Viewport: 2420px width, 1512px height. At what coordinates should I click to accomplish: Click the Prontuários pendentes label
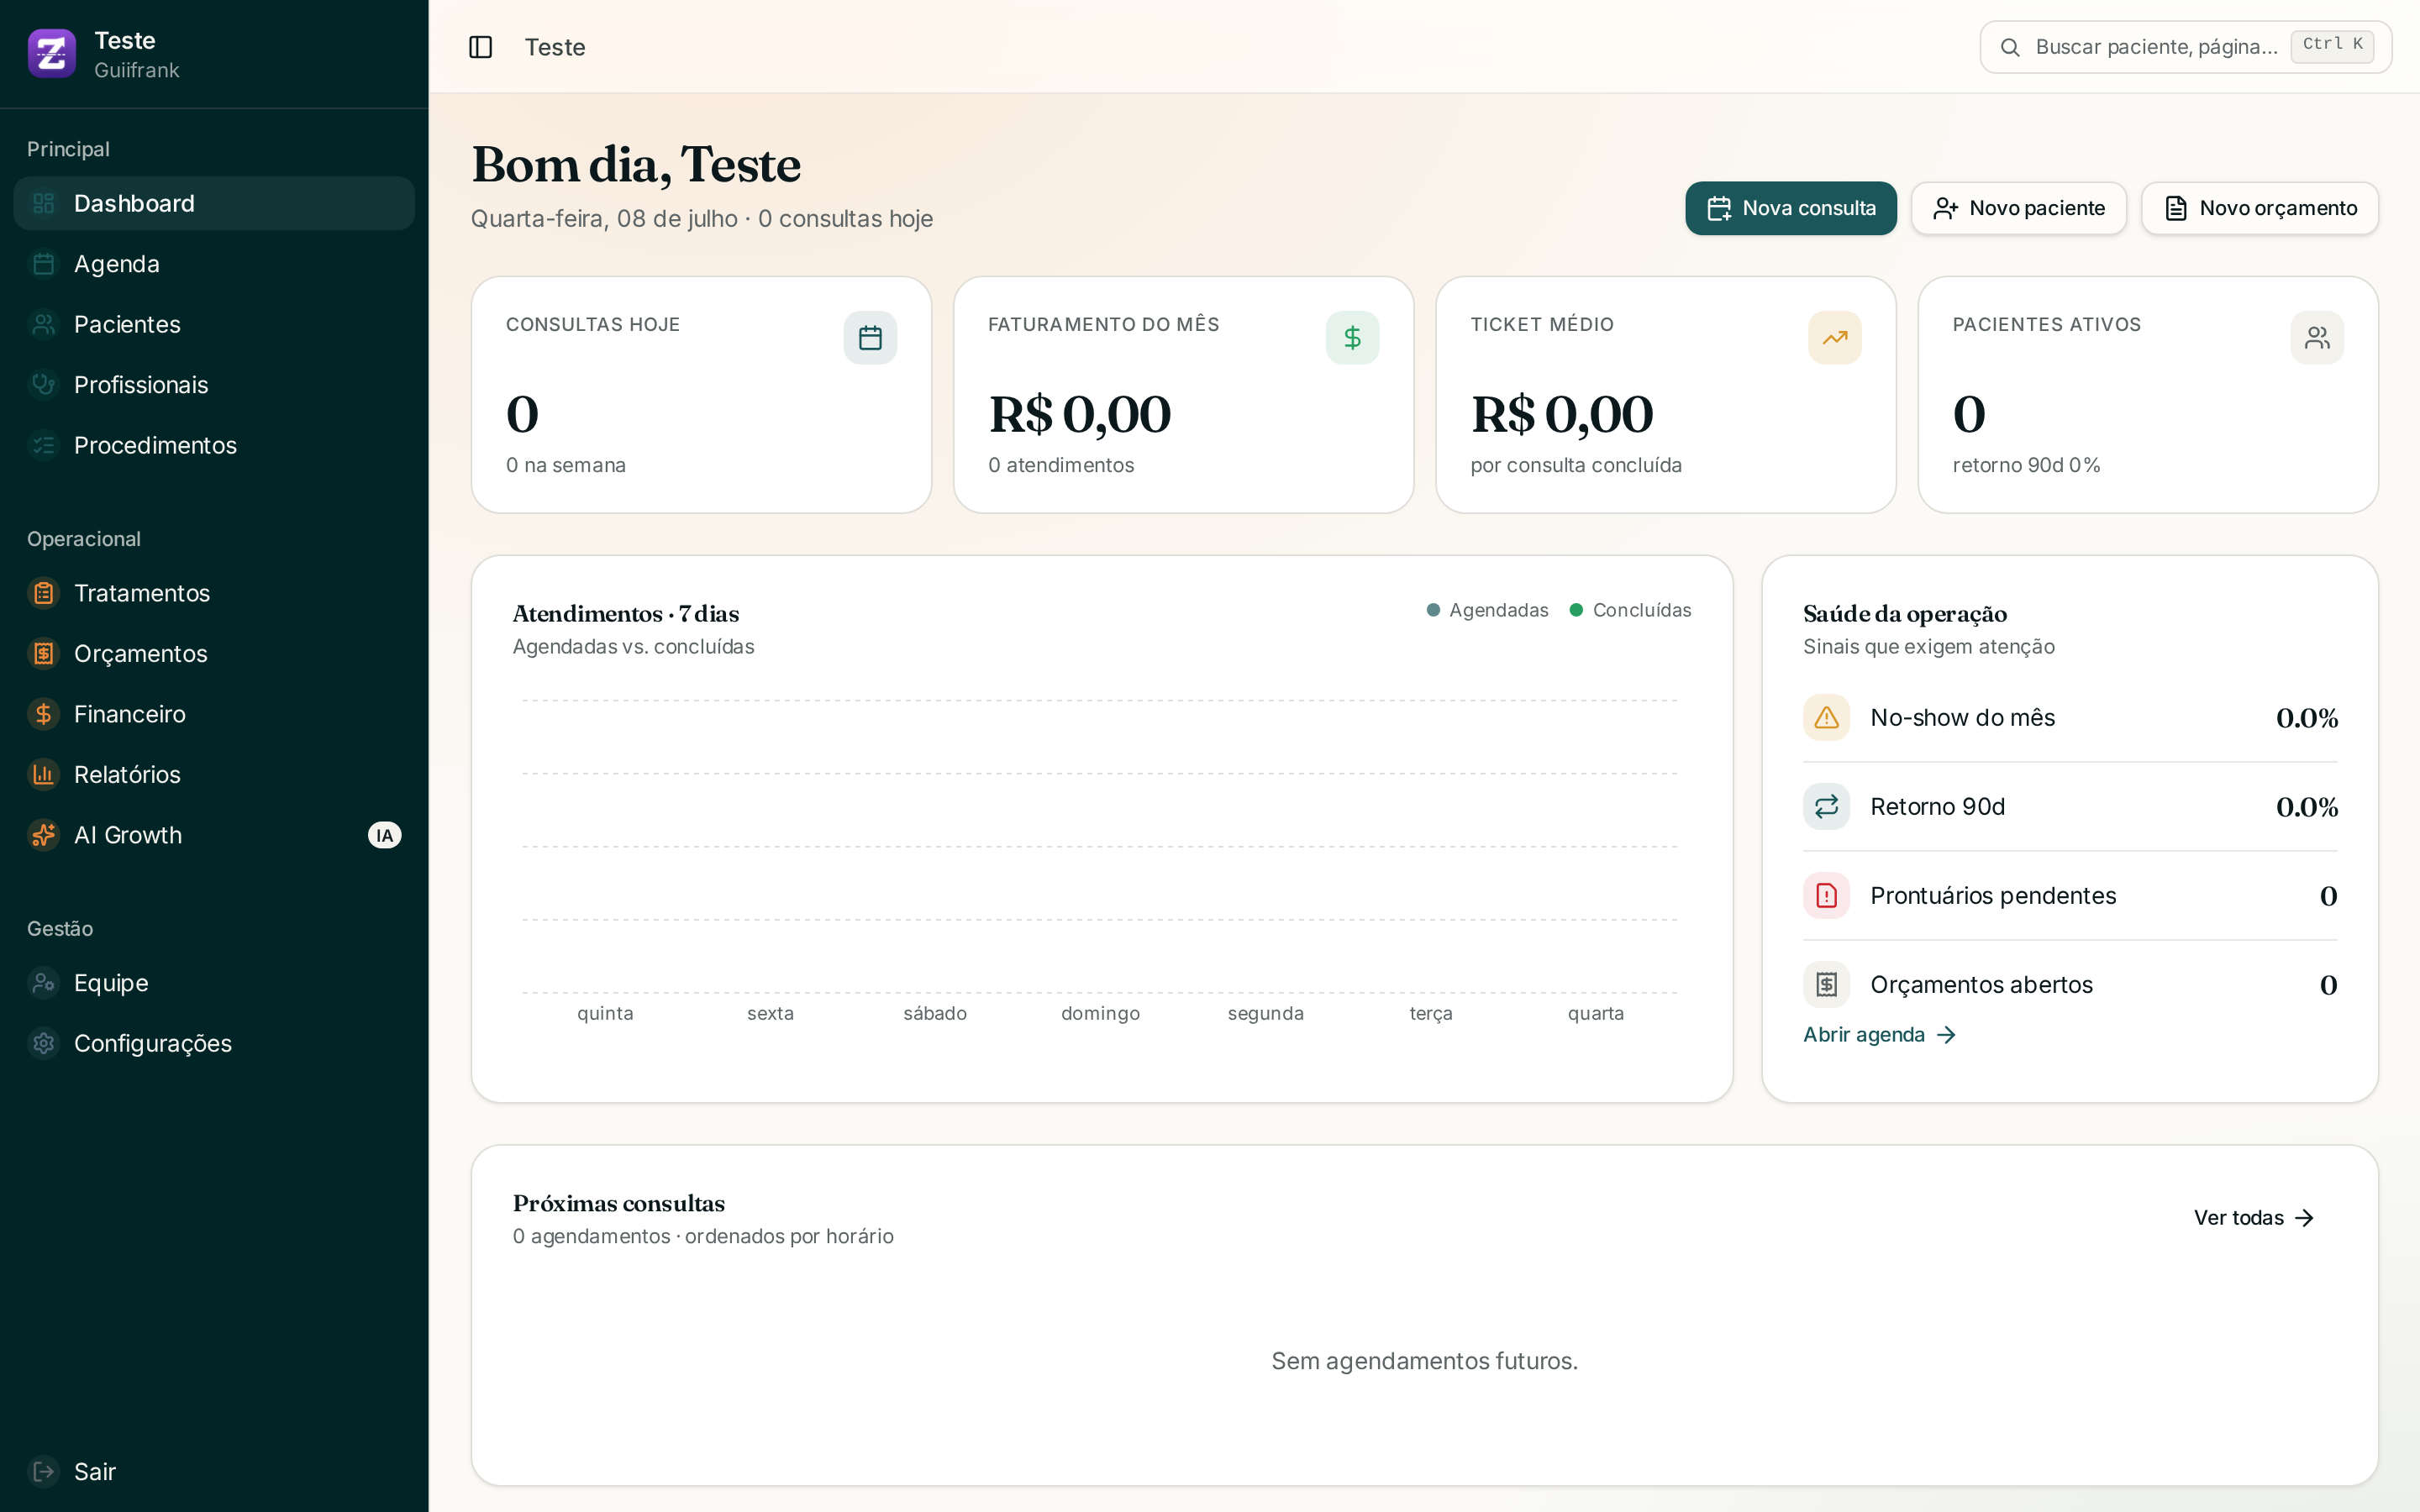[1993, 896]
